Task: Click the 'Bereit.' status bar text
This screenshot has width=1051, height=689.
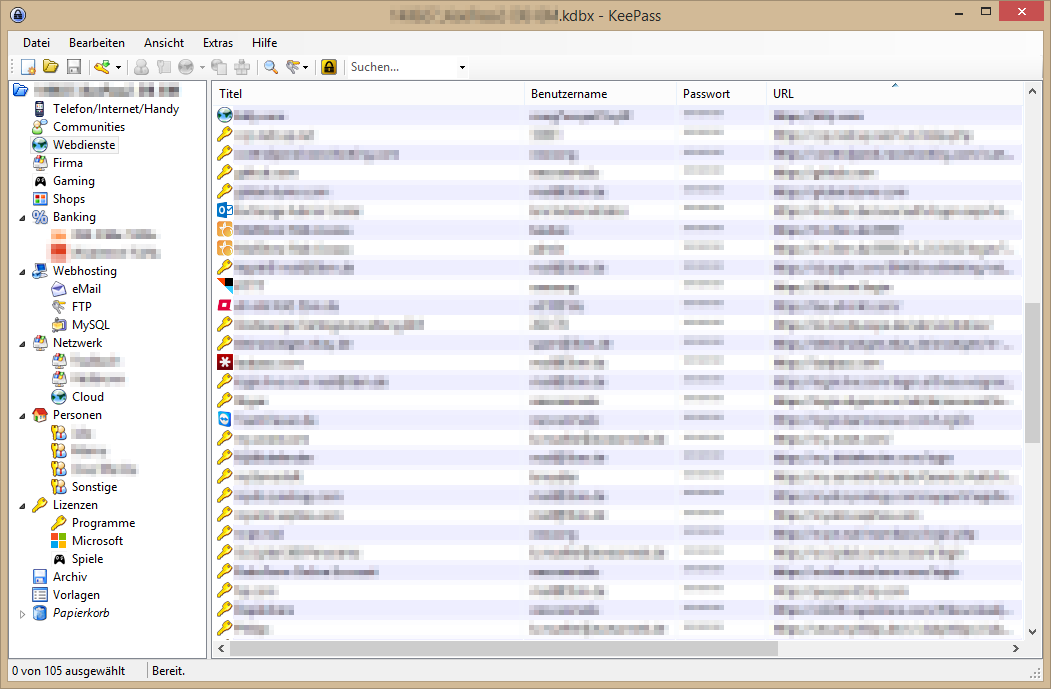Action: 168,671
